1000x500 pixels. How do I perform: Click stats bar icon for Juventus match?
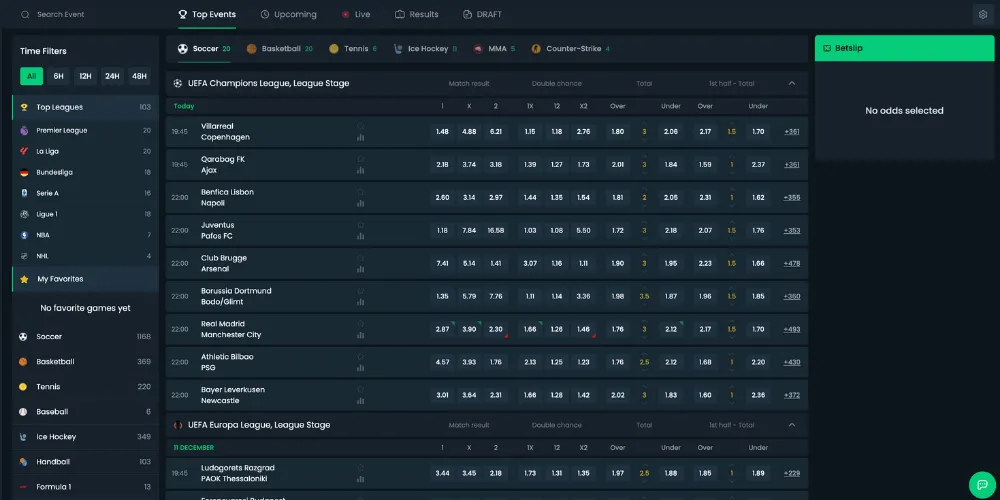(360, 236)
